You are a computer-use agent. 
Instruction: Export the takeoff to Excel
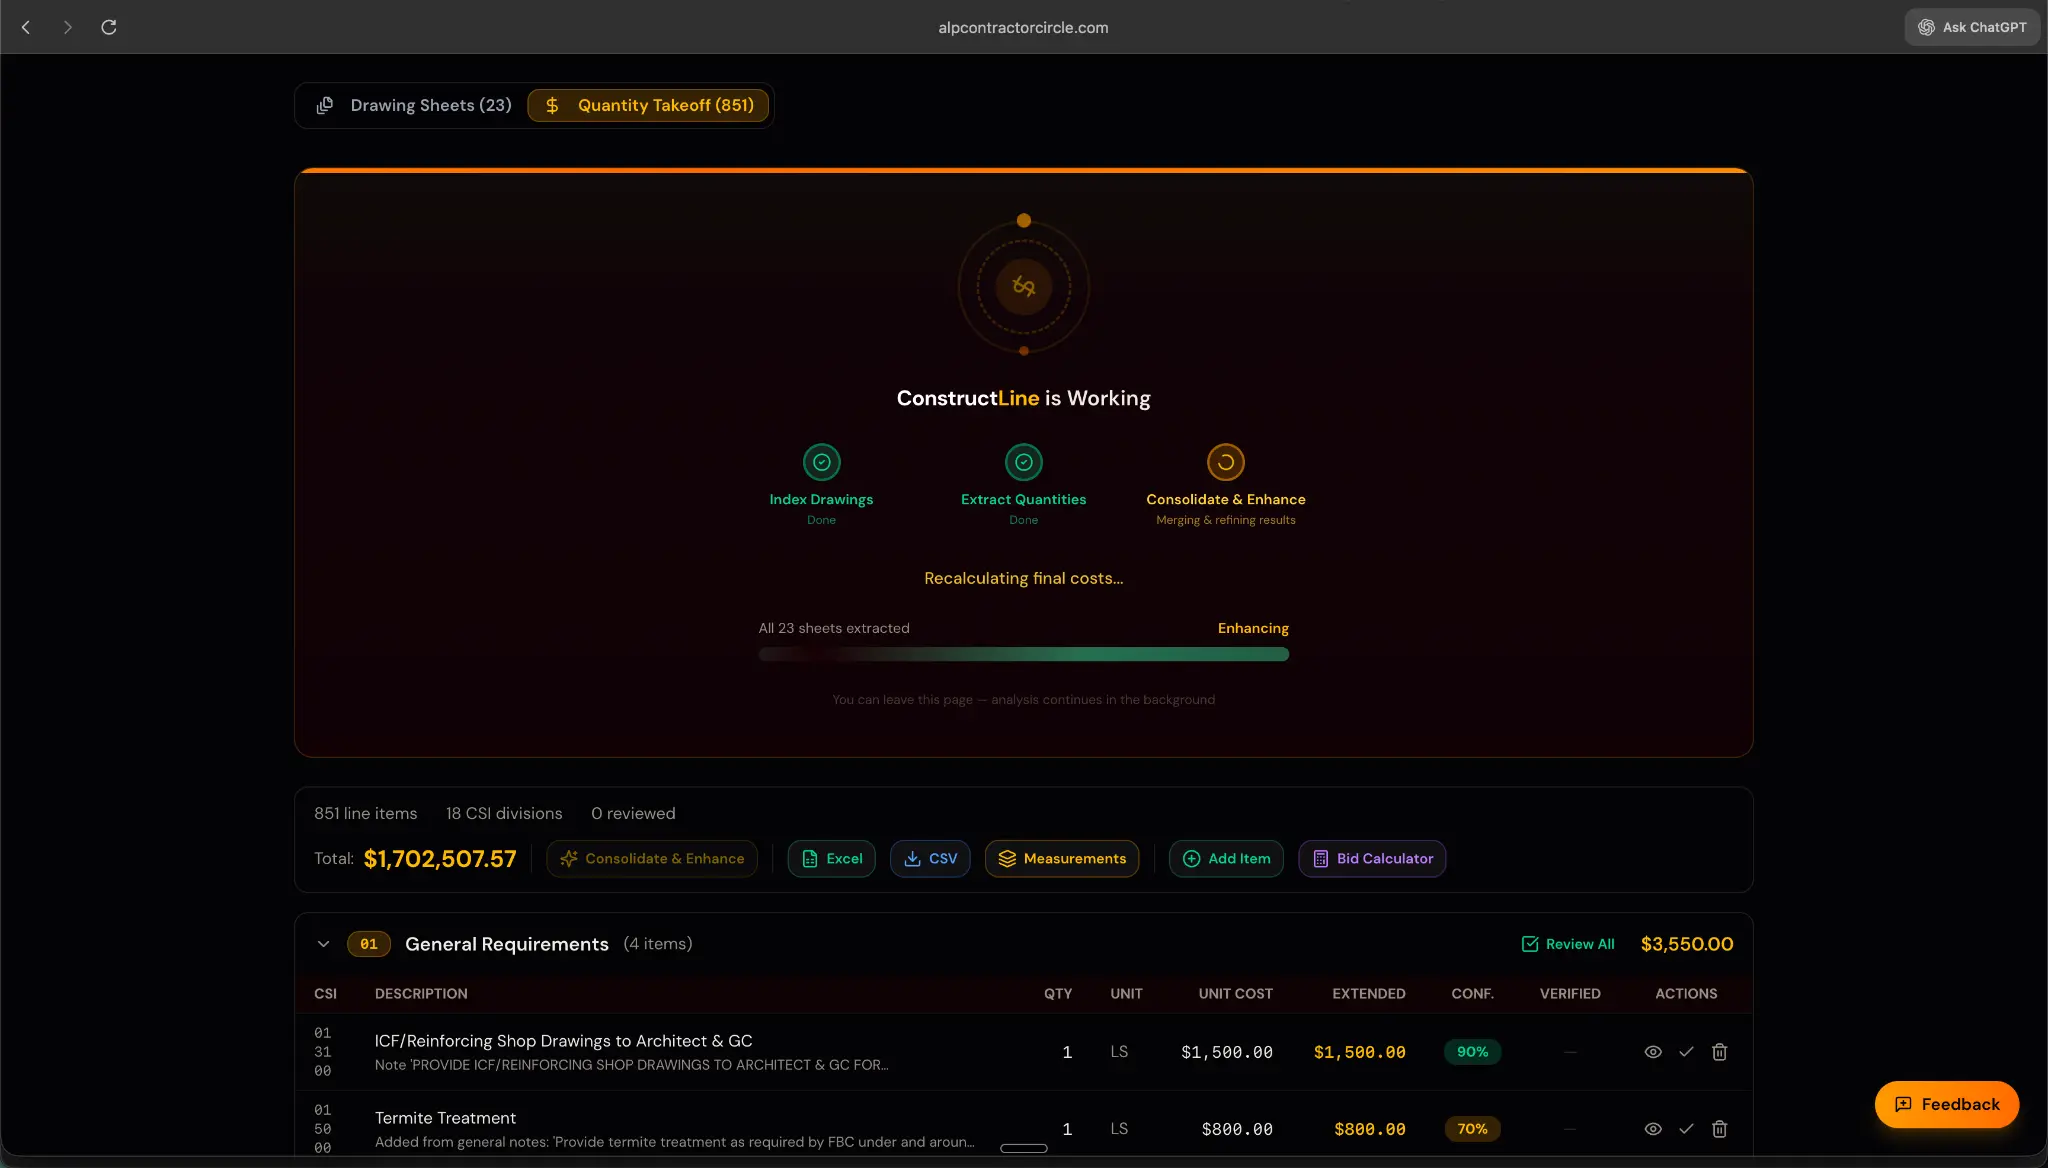pos(831,858)
